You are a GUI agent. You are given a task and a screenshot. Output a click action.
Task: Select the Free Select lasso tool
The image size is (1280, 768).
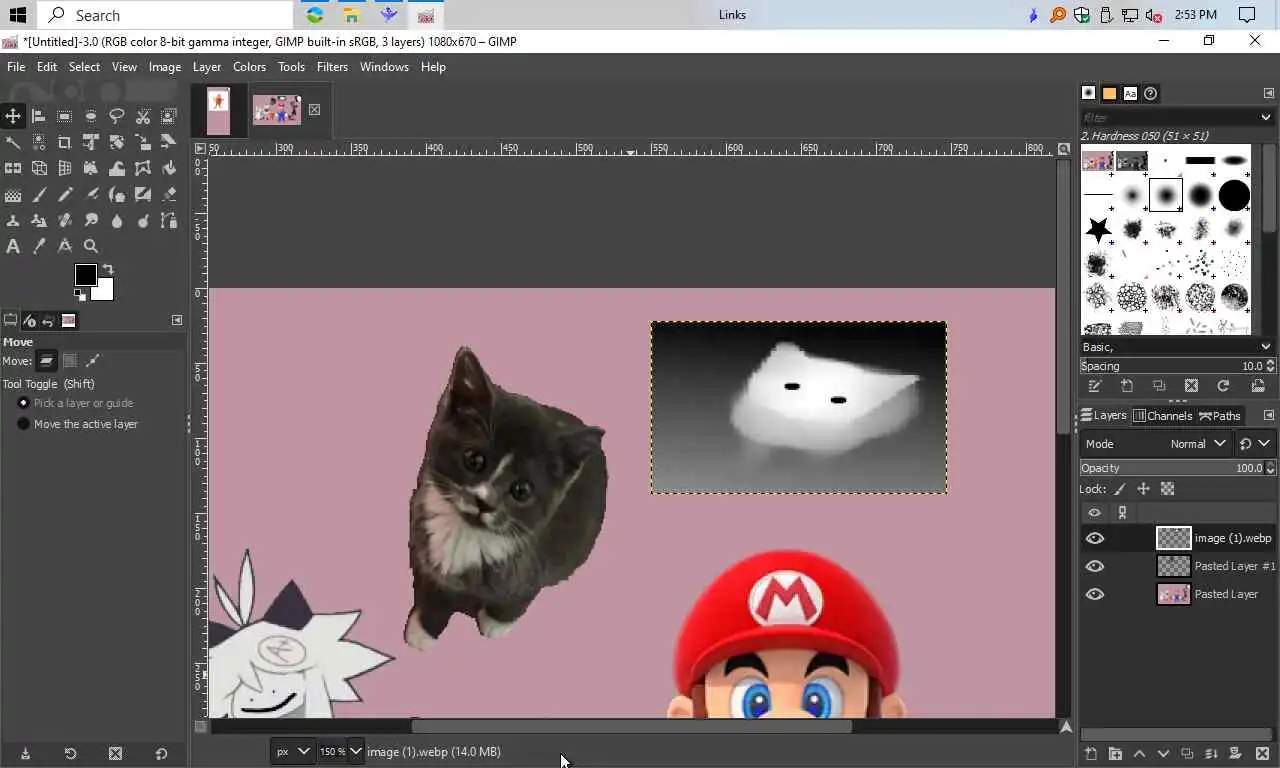[117, 116]
